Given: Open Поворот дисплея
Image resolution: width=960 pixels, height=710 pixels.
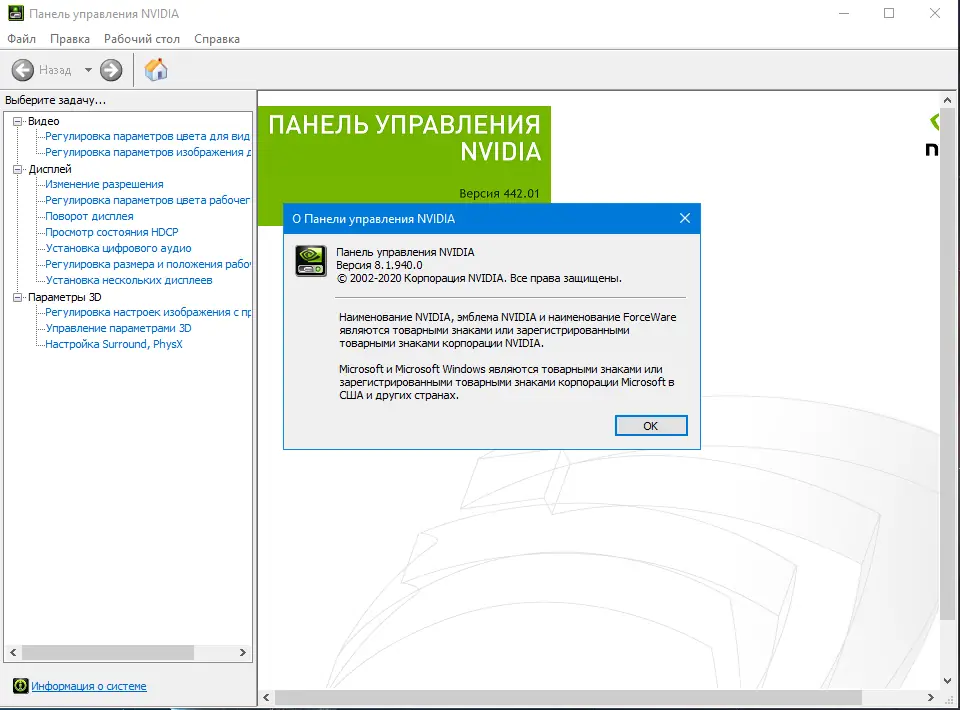Looking at the screenshot, I should (89, 216).
